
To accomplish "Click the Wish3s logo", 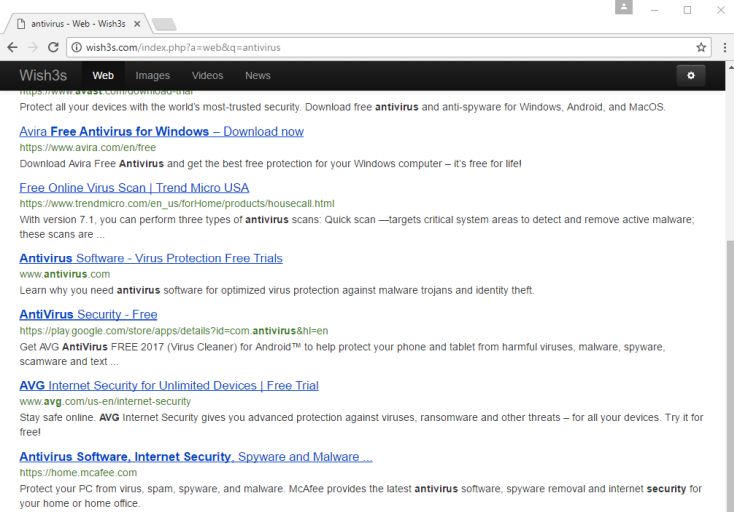I will click(43, 75).
